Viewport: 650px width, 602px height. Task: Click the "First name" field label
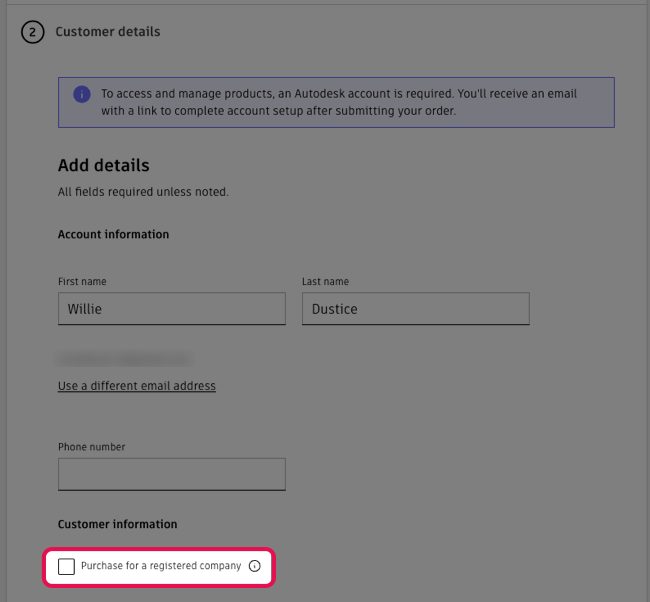tap(82, 282)
